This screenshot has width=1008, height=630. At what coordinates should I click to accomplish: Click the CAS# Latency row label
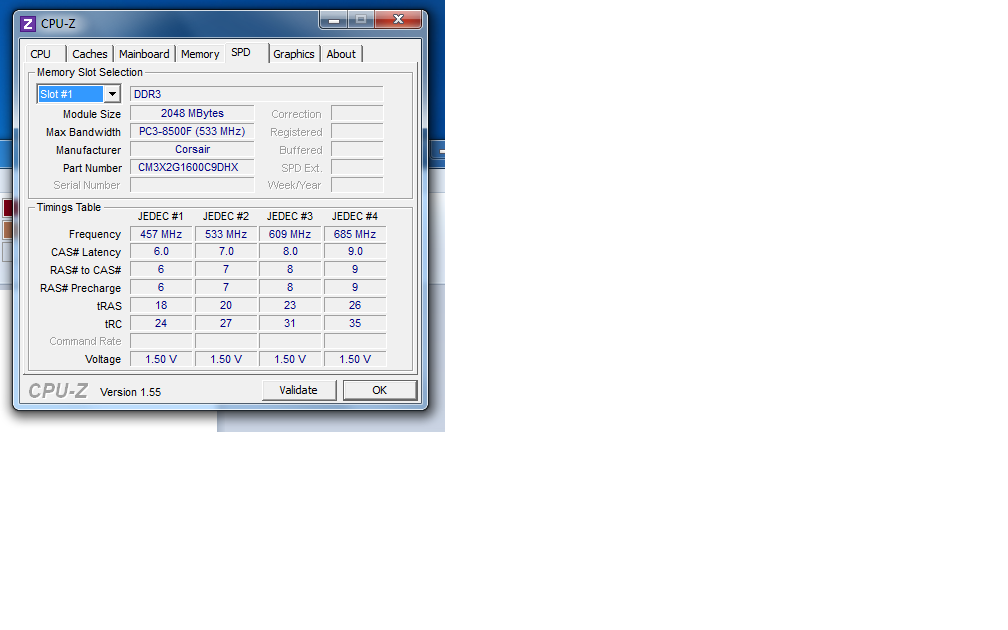pos(86,252)
